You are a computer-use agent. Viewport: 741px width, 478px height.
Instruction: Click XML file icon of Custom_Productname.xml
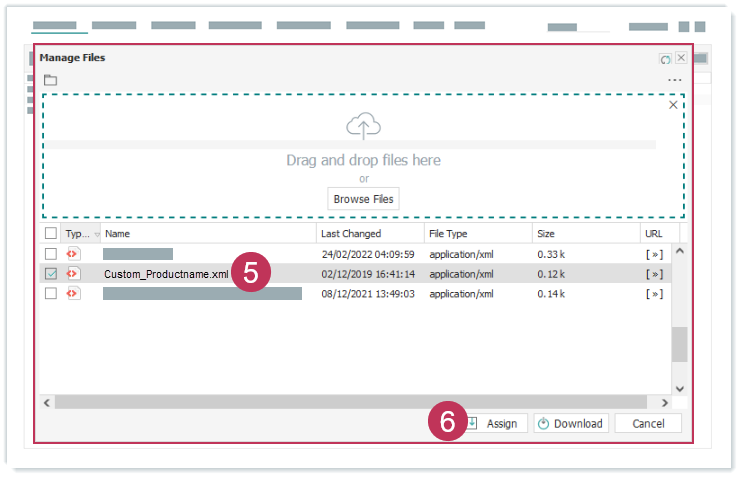pos(73,274)
